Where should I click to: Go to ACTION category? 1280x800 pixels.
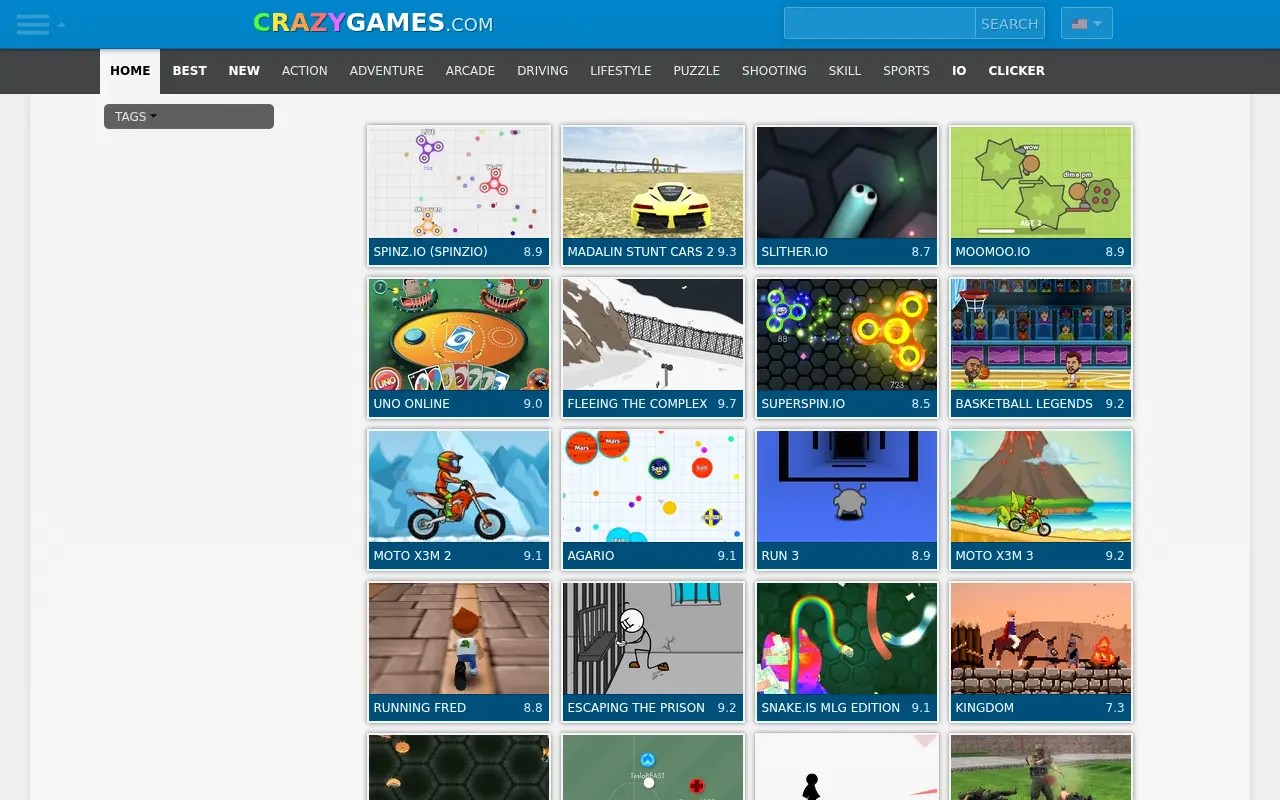click(305, 71)
